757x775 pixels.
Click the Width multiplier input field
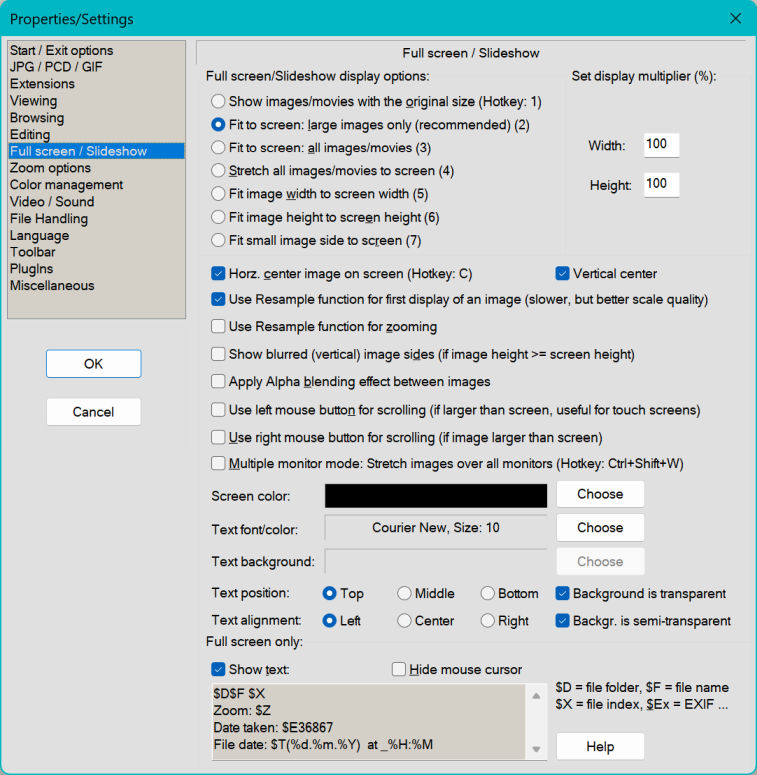(661, 145)
